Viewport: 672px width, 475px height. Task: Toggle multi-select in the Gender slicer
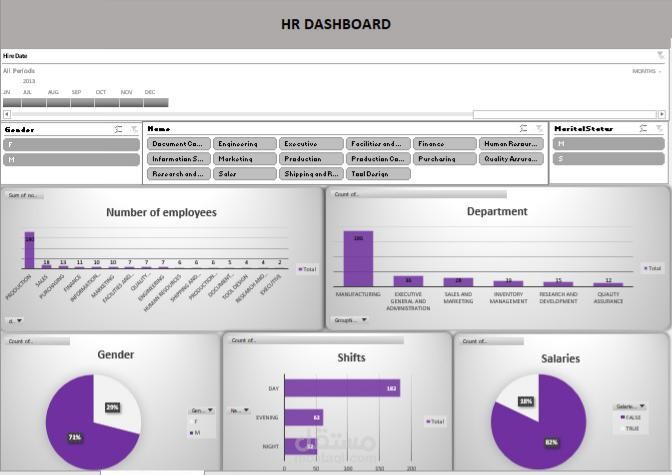(119, 129)
